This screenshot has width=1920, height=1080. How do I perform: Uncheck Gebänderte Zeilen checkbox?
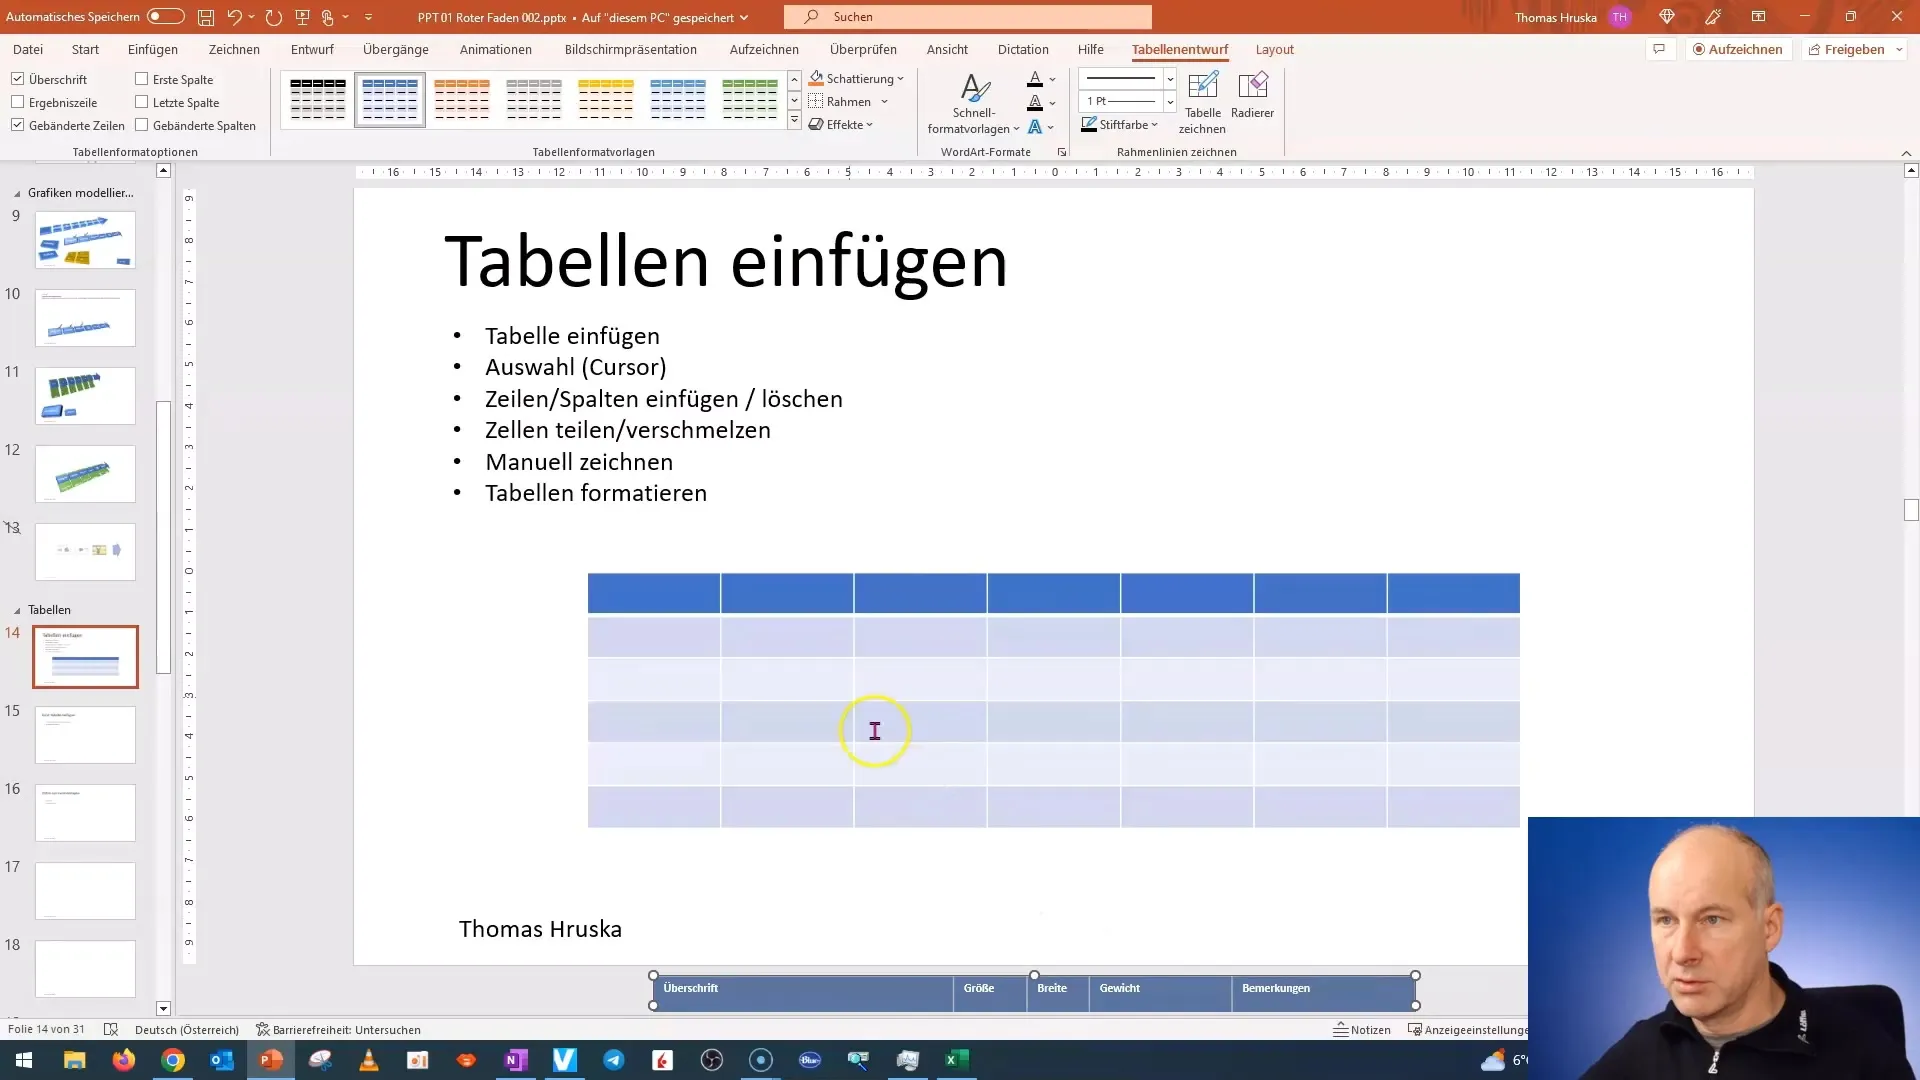pos(18,125)
